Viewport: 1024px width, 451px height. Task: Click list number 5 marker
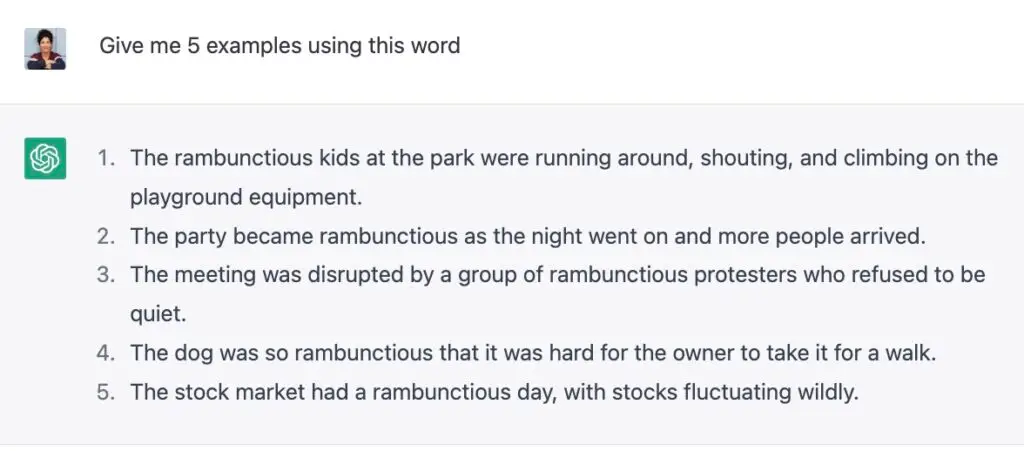pyautogui.click(x=106, y=392)
